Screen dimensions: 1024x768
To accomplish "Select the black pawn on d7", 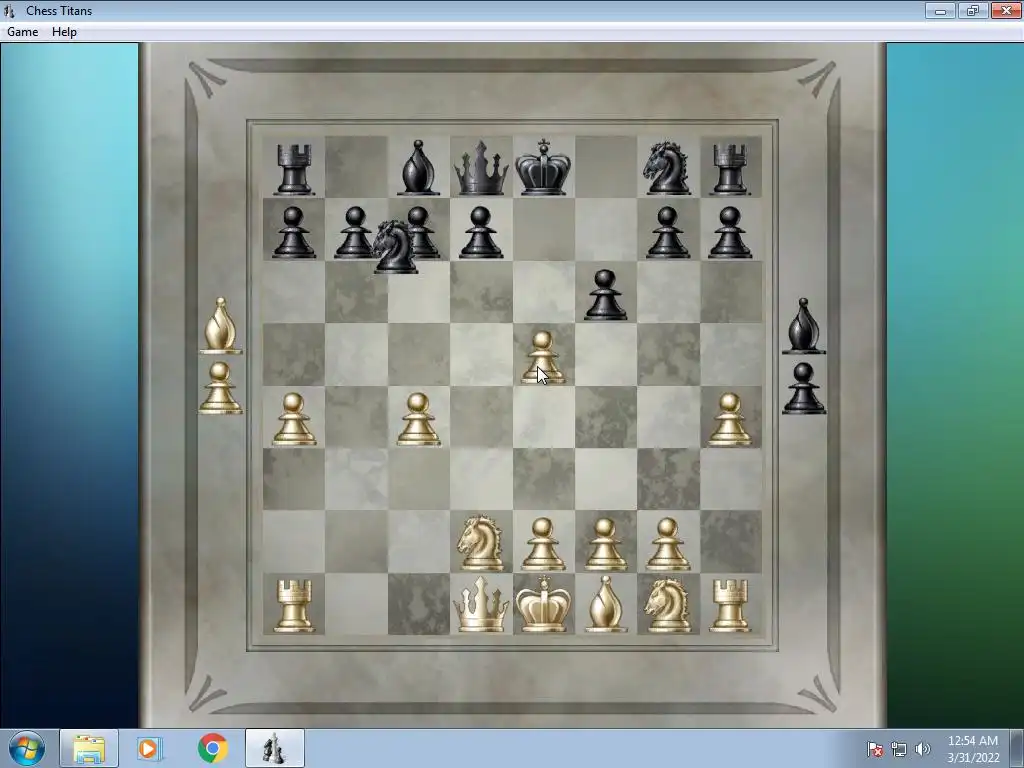I will click(x=481, y=232).
